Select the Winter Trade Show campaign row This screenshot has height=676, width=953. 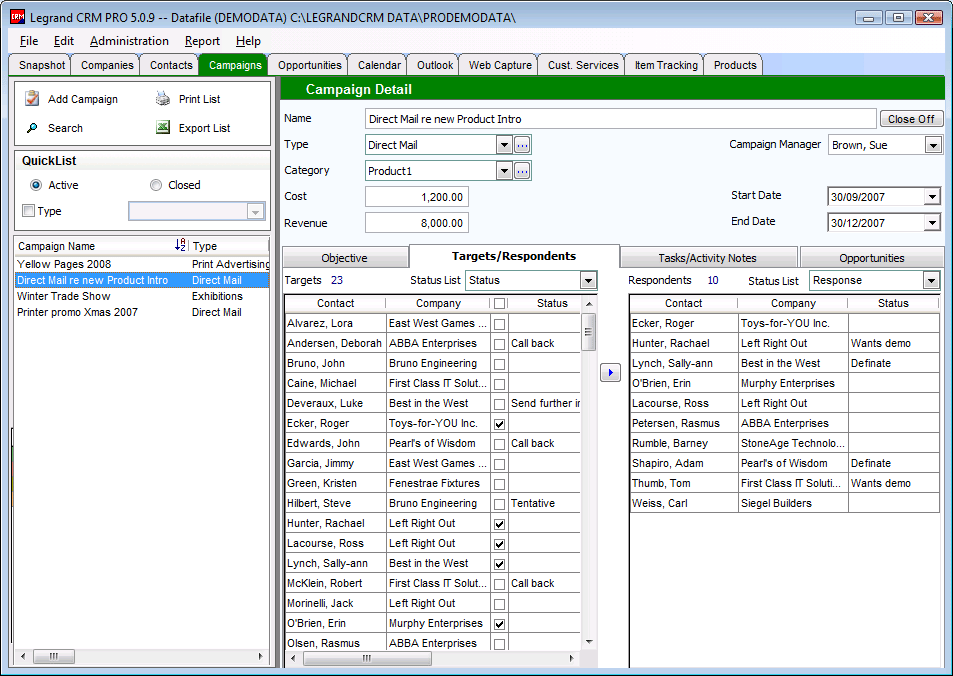(142, 296)
